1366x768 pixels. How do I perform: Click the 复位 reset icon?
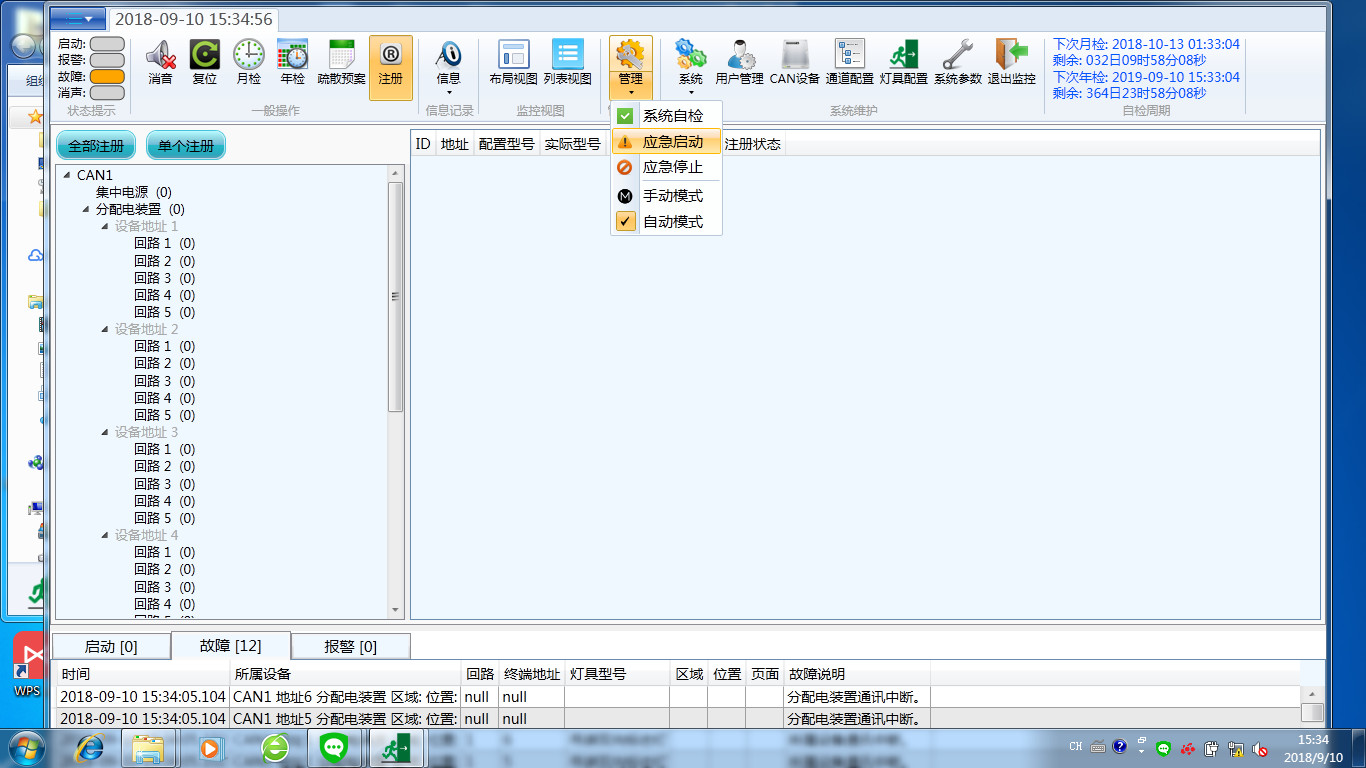click(204, 62)
